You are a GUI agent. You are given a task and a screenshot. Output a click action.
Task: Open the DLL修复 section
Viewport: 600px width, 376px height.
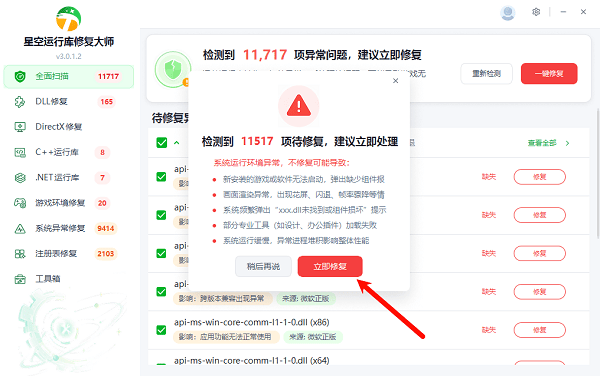point(69,102)
